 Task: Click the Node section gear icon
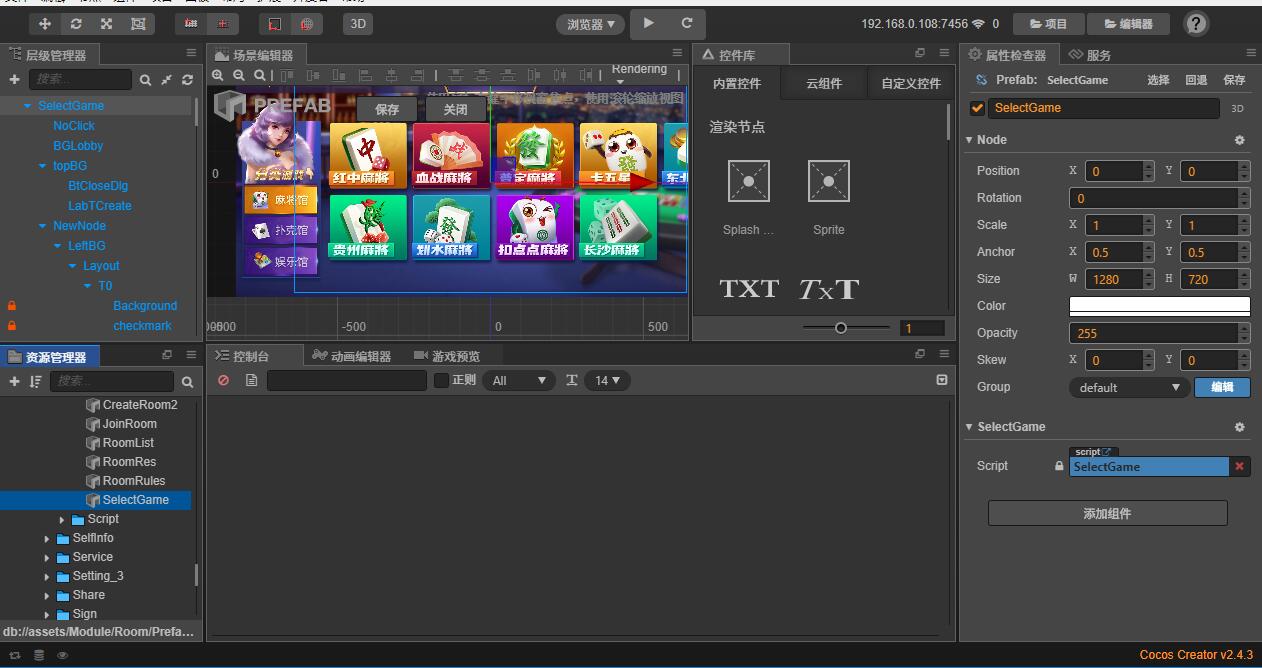click(1239, 140)
